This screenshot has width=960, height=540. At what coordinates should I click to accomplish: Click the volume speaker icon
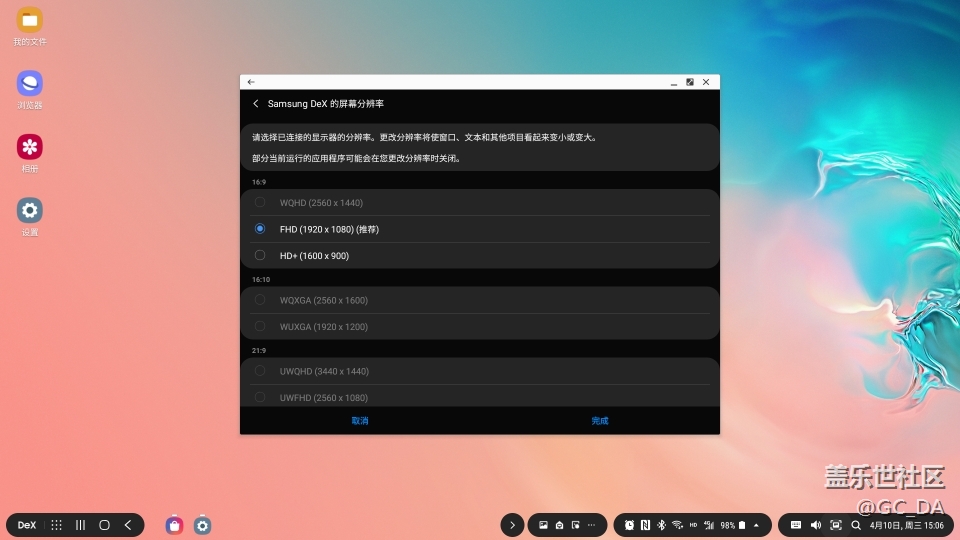click(x=816, y=525)
